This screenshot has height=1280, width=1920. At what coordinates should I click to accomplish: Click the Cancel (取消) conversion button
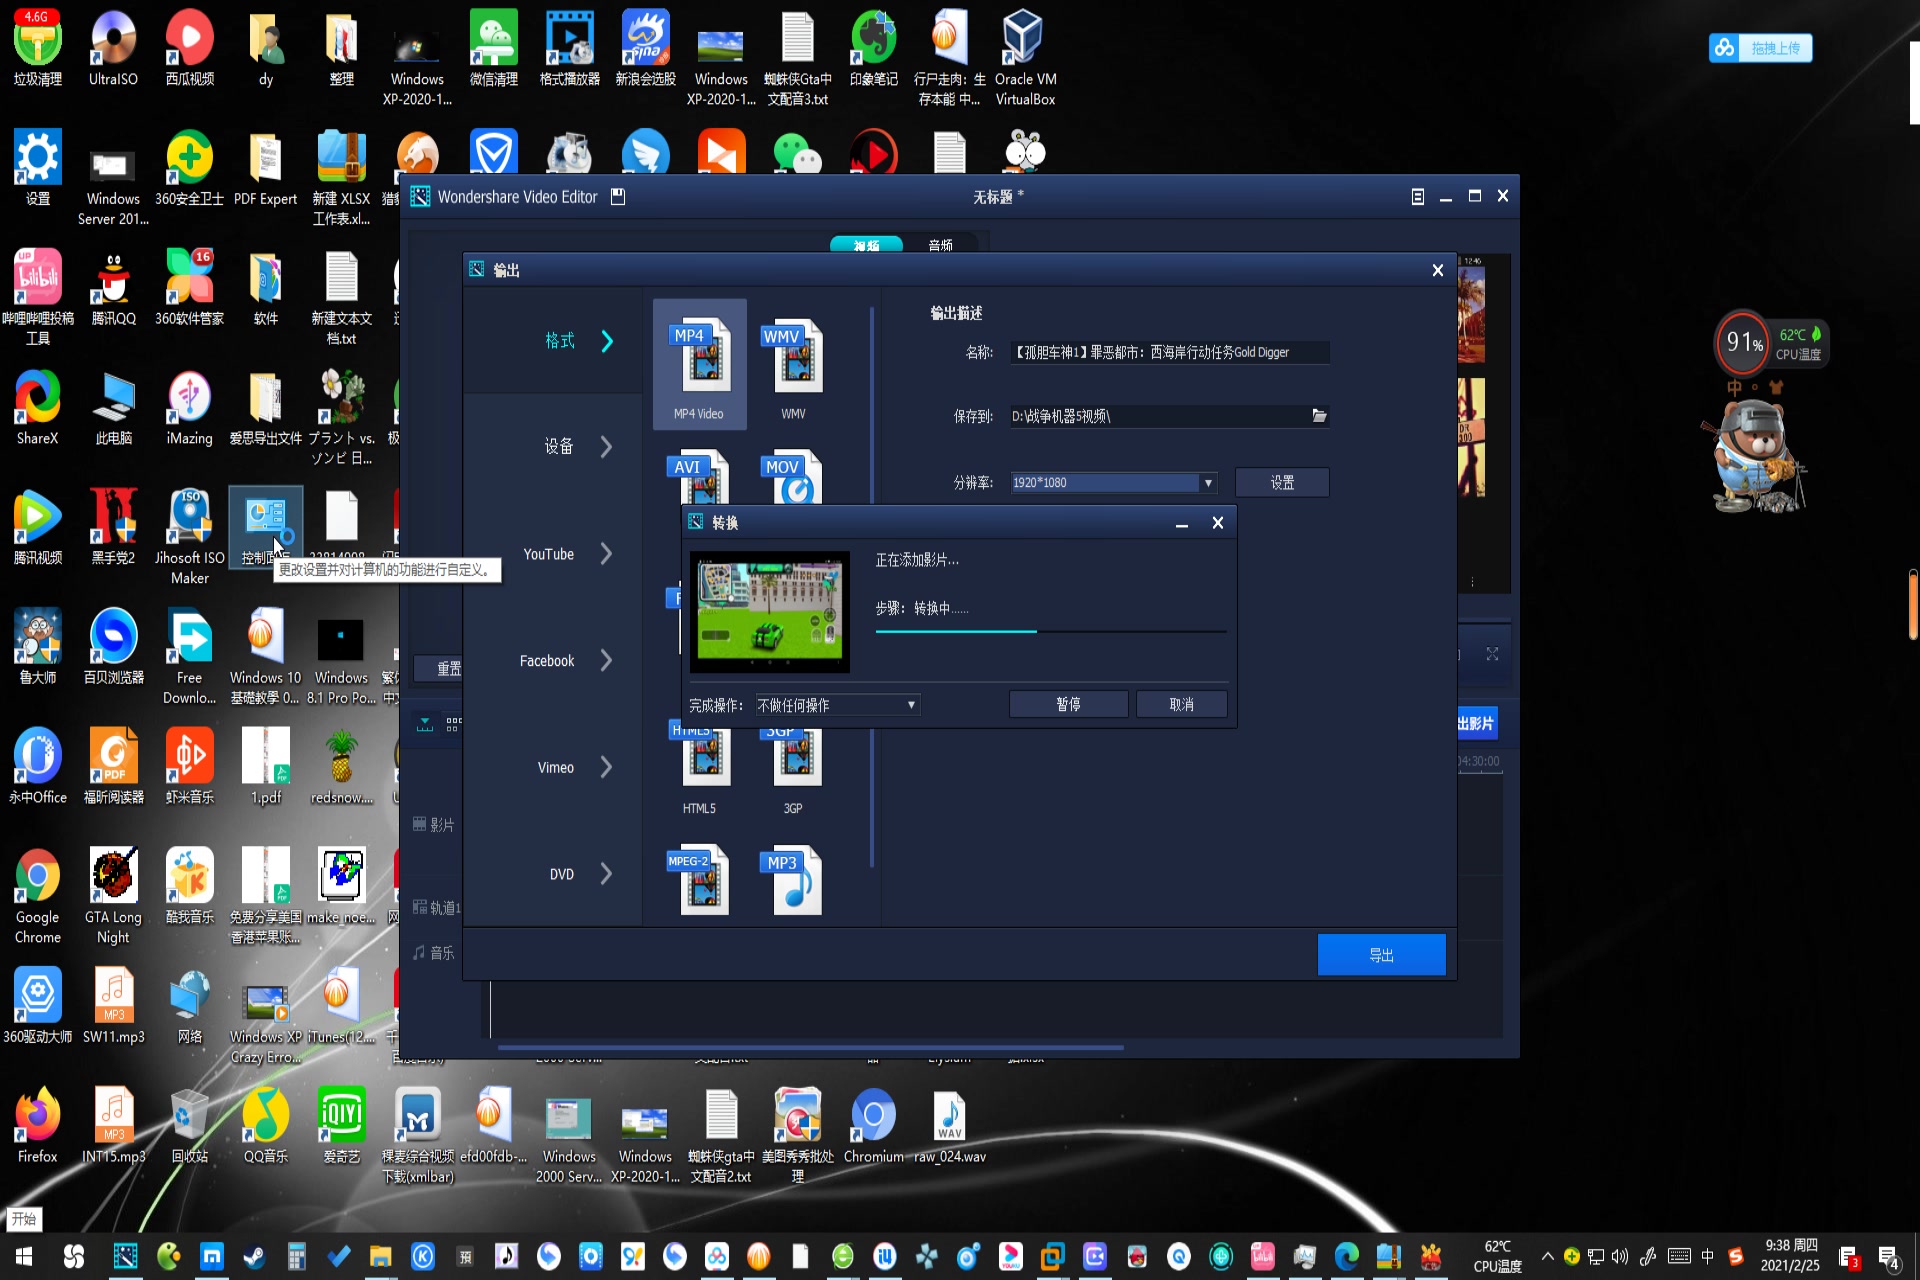click(x=1181, y=705)
